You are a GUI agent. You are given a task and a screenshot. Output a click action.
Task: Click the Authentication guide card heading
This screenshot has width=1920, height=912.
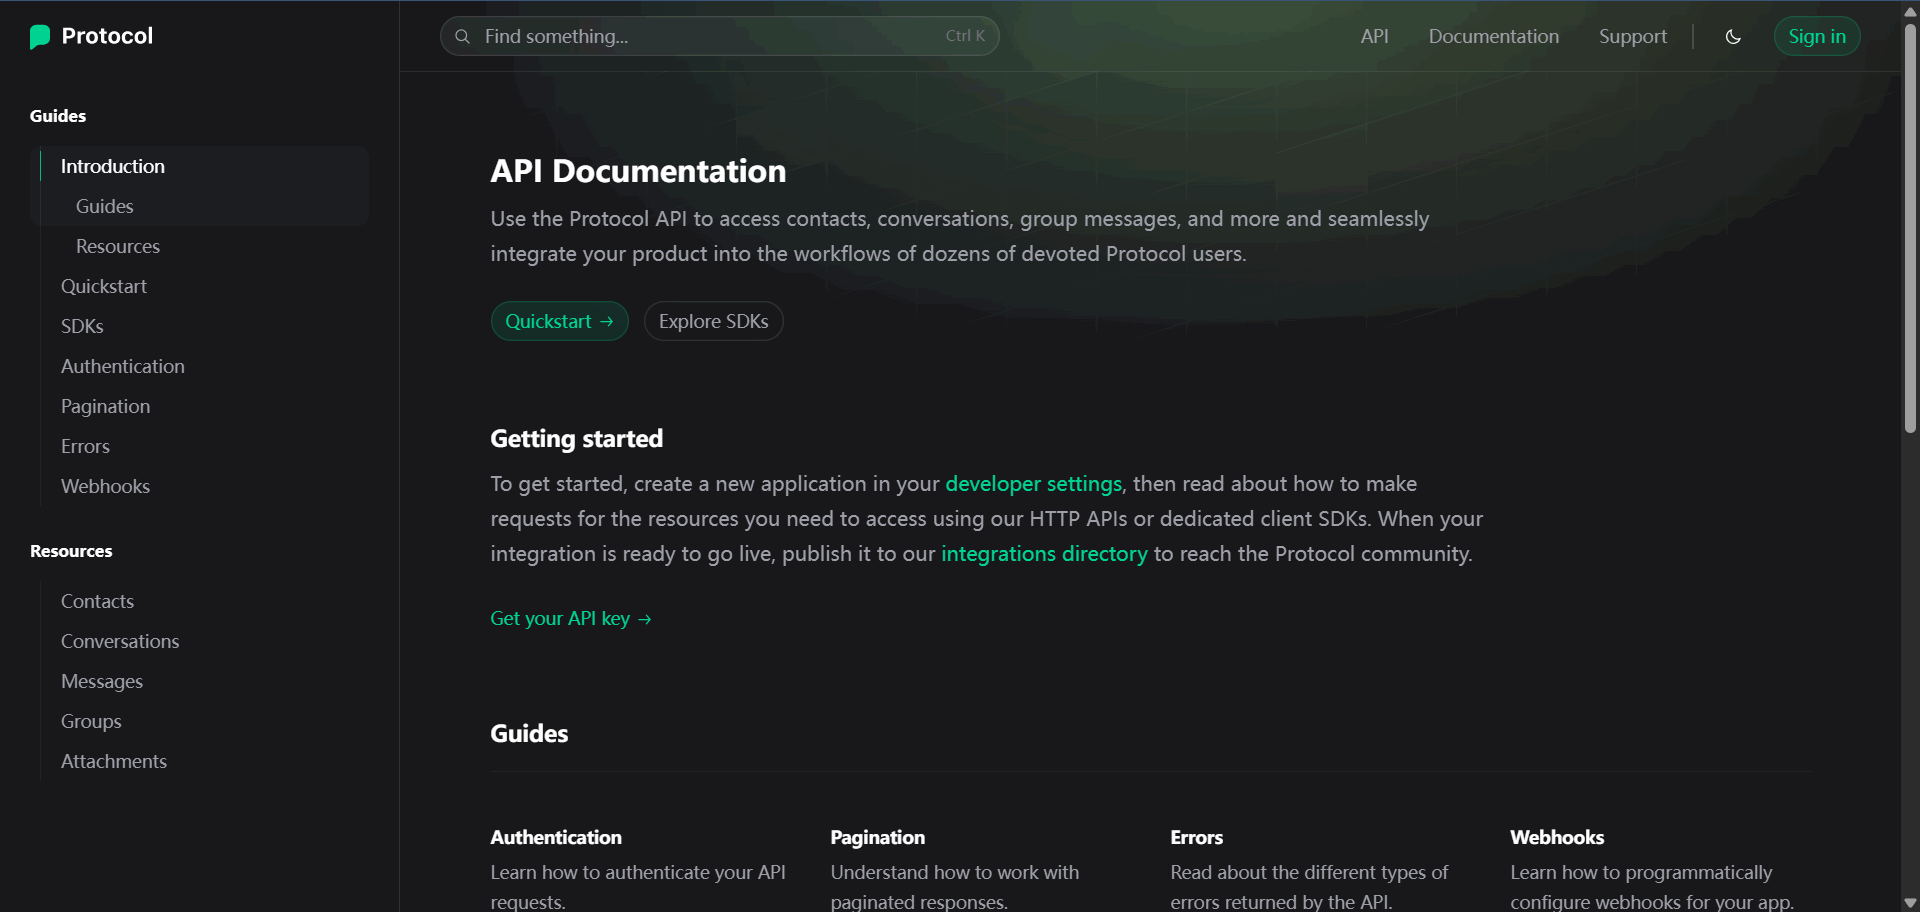pos(556,837)
